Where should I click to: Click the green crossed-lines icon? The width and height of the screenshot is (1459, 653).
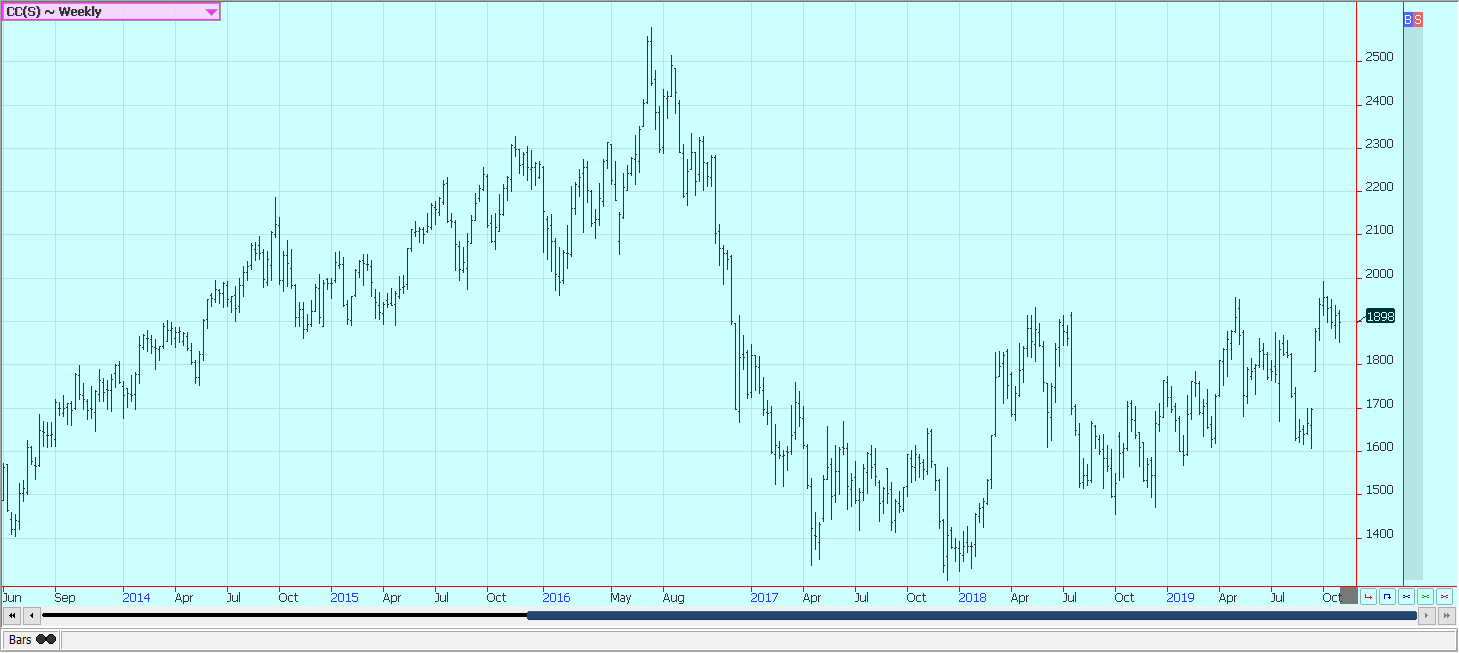click(1425, 597)
